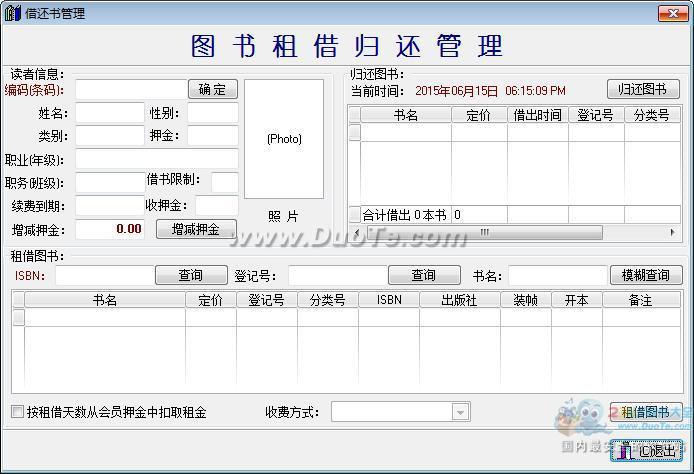The height and width of the screenshot is (474, 694).
Task: Click the door icon on the 退出 button
Action: coord(625,451)
